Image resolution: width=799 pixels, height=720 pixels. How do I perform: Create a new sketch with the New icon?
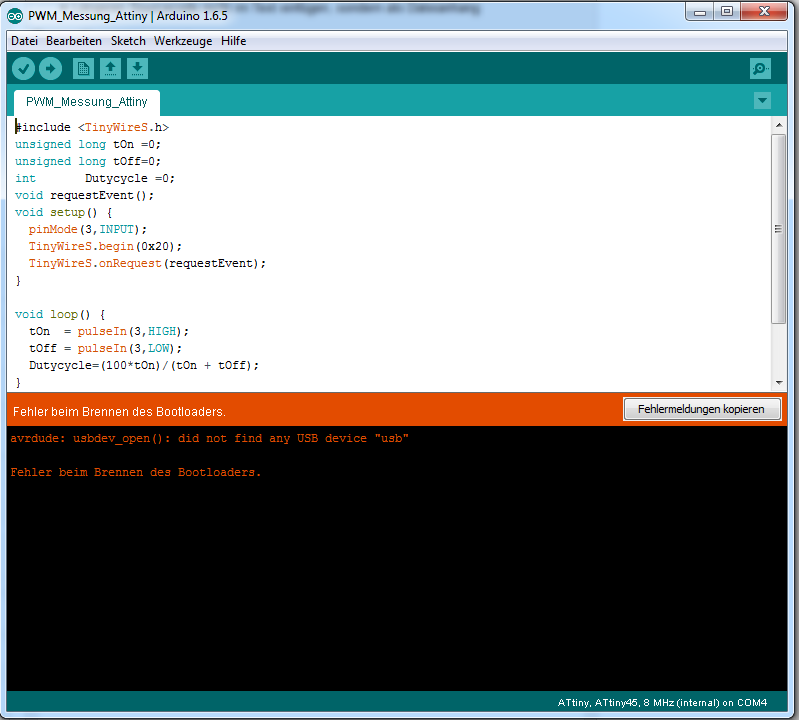(84, 69)
